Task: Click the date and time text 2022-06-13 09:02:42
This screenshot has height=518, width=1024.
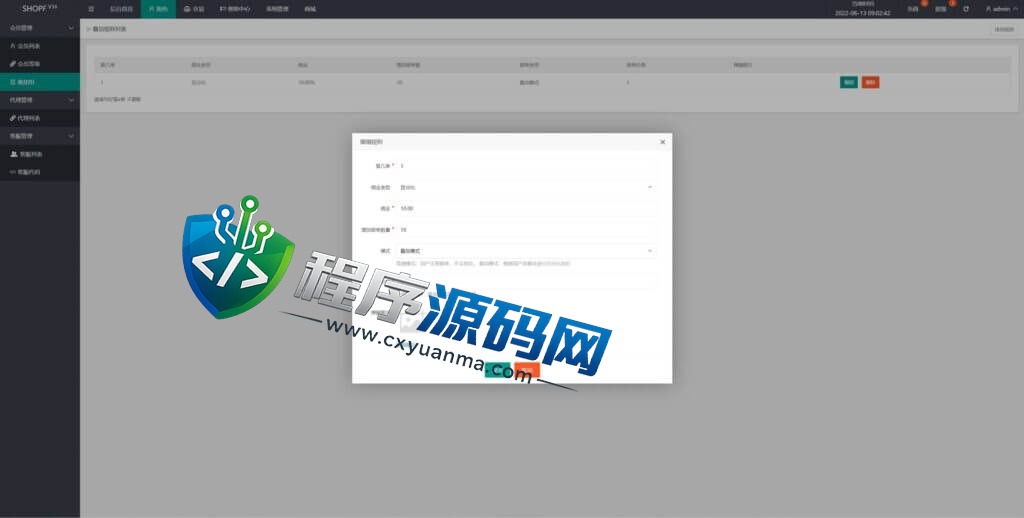Action: [862, 13]
